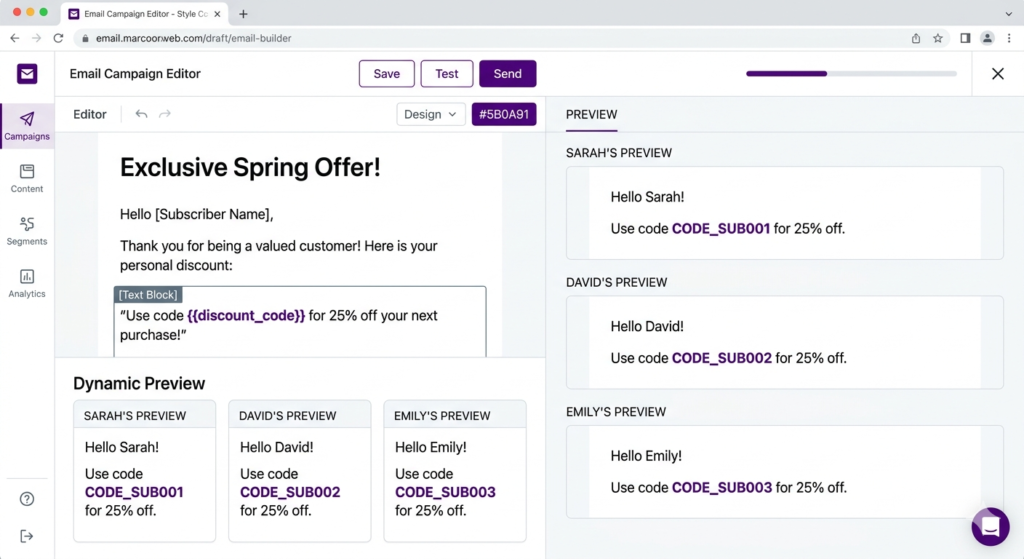Click CODE_SUB001 in Dynamic Preview card
This screenshot has height=559, width=1024.
pyautogui.click(x=134, y=492)
